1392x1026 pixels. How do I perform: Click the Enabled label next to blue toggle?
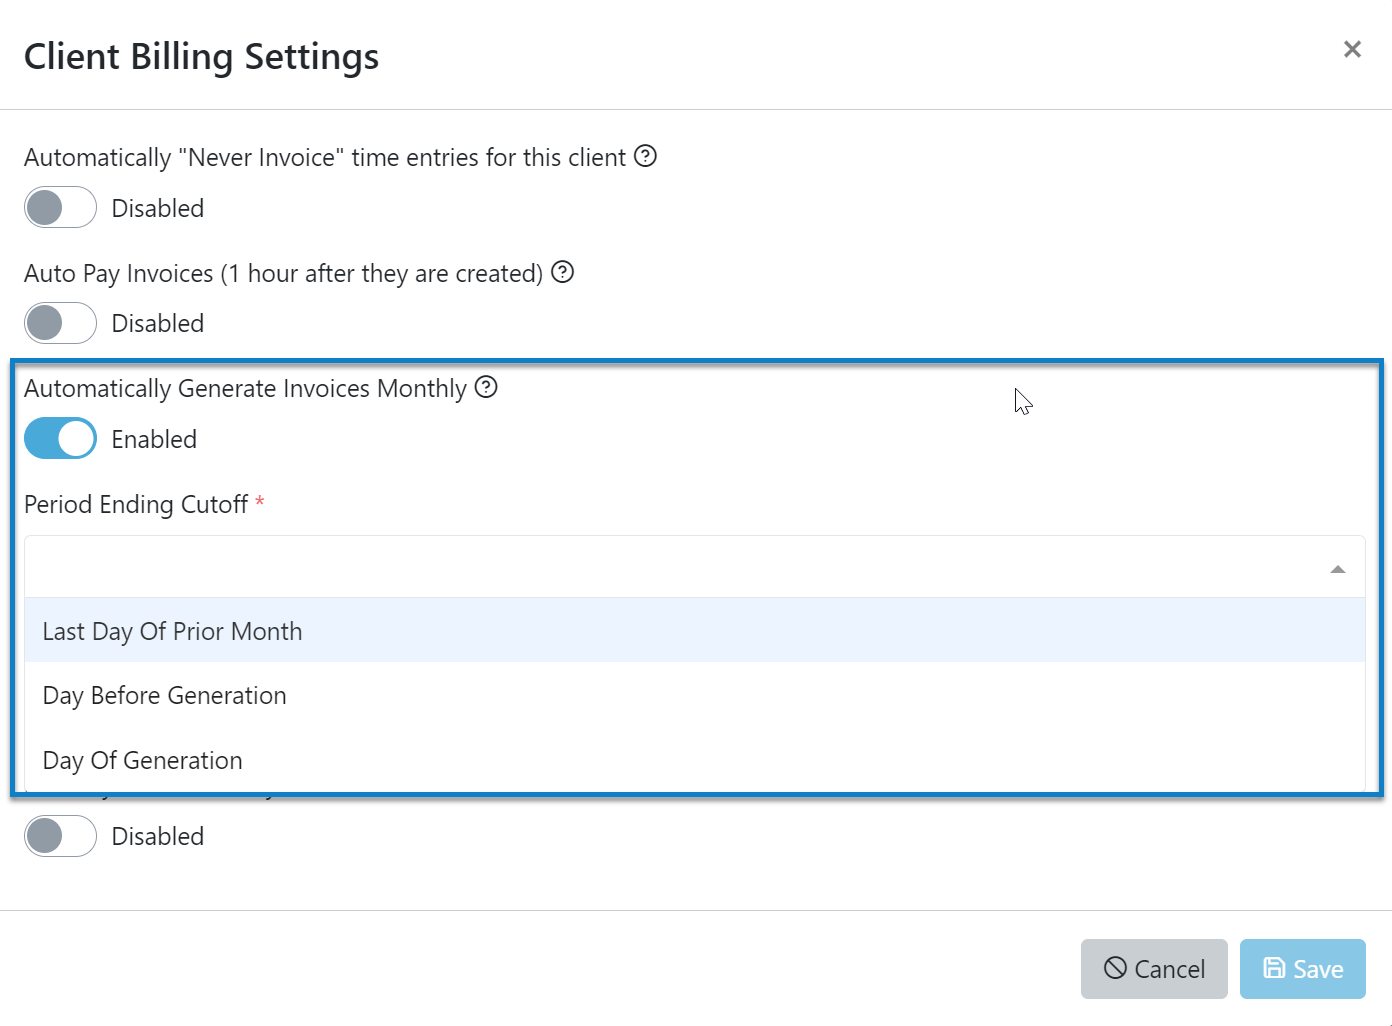point(154,438)
